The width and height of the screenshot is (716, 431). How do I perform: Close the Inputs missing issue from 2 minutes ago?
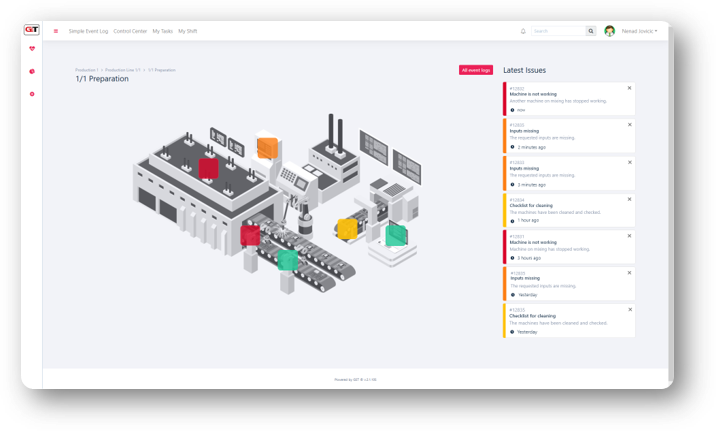pos(629,124)
